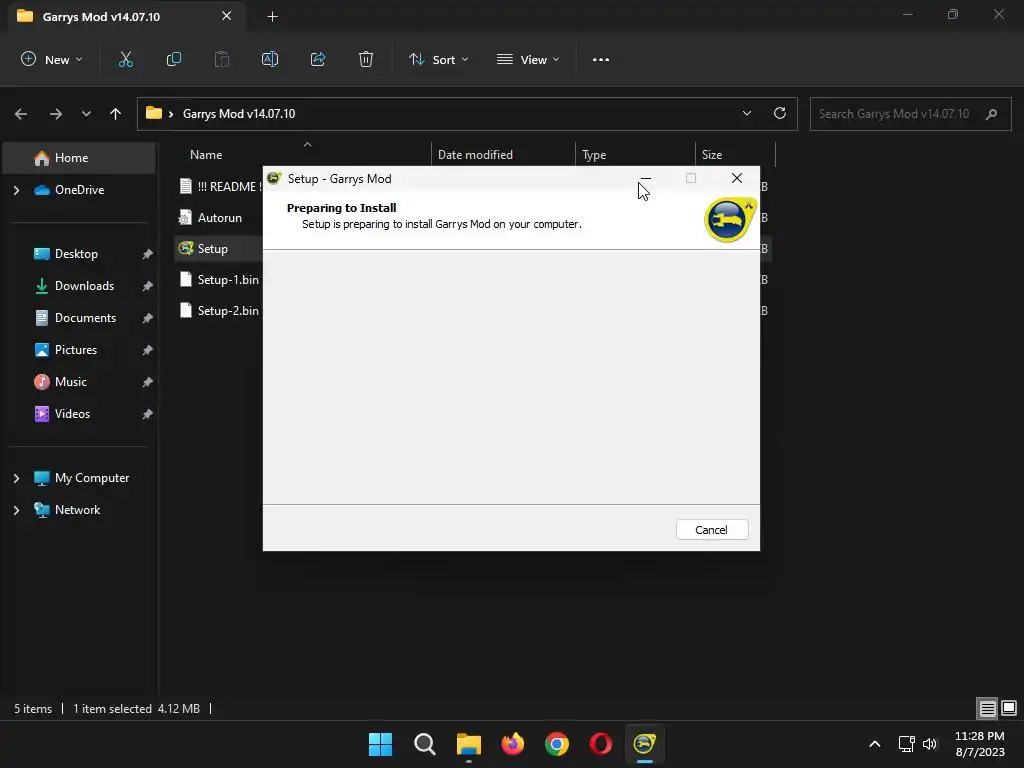Expand the OneDrive tree node
The image size is (1024, 768).
pyautogui.click(x=16, y=190)
